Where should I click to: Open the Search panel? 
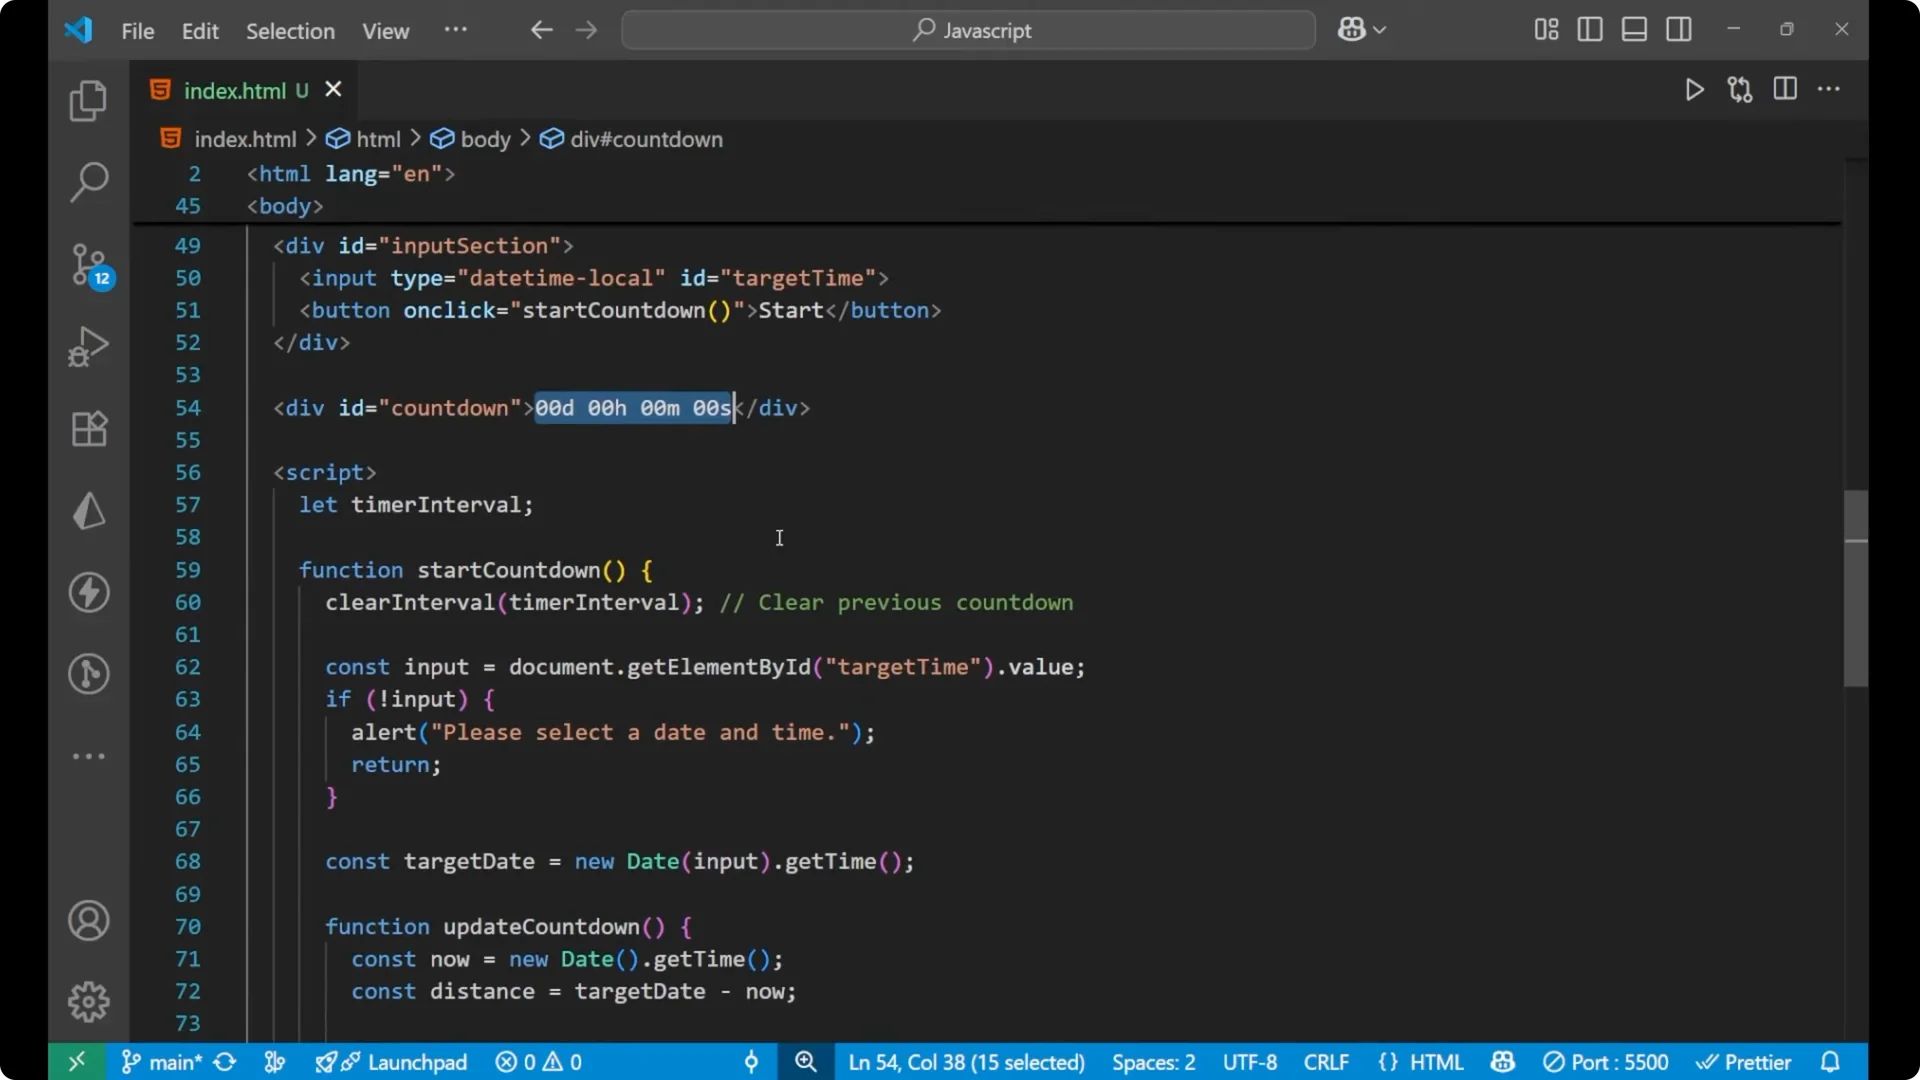[x=88, y=182]
